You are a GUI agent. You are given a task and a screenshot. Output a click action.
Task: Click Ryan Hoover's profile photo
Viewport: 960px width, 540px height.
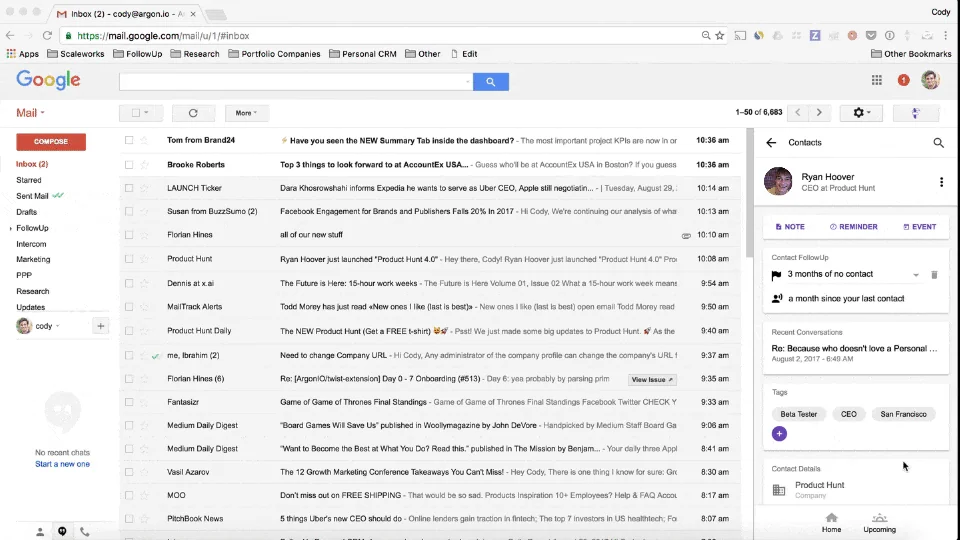[x=778, y=181]
